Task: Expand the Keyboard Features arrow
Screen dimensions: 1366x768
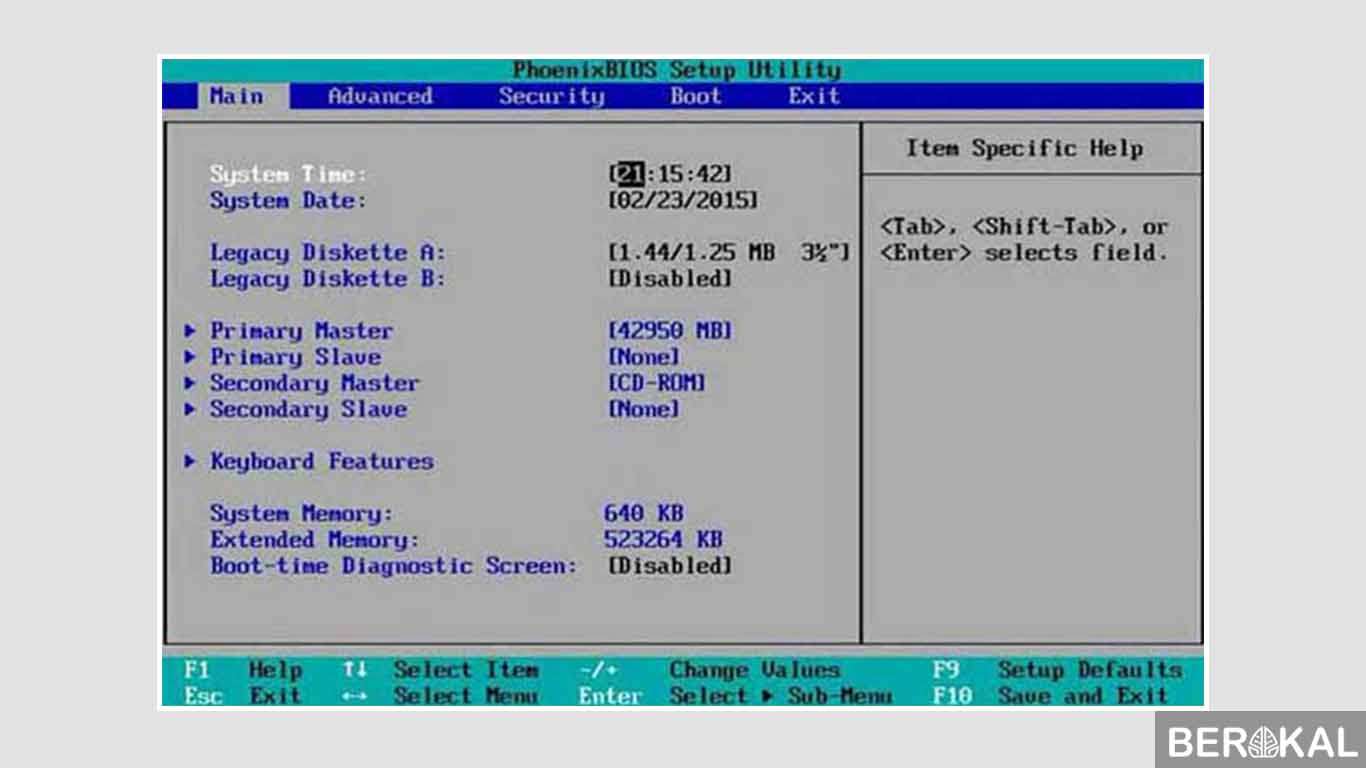Action: tap(190, 461)
